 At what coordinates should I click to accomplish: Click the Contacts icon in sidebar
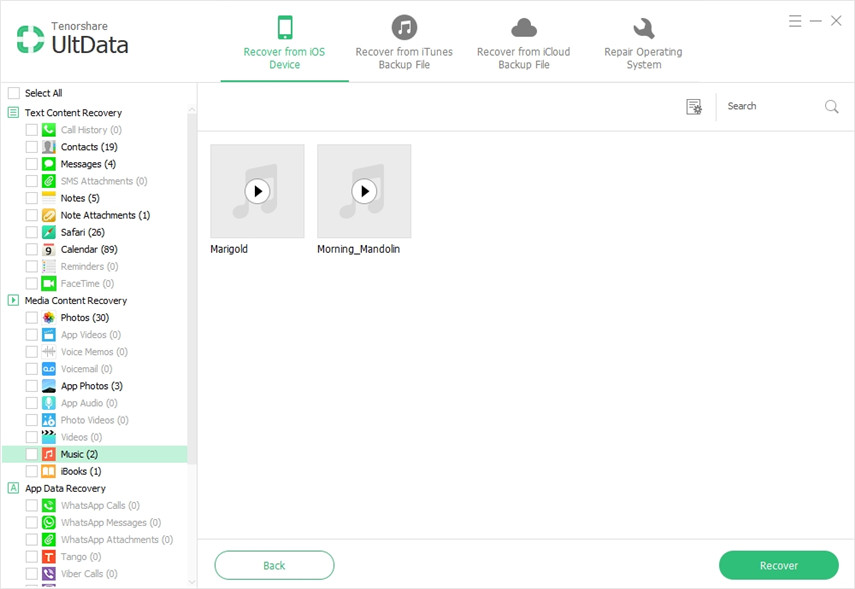point(48,147)
